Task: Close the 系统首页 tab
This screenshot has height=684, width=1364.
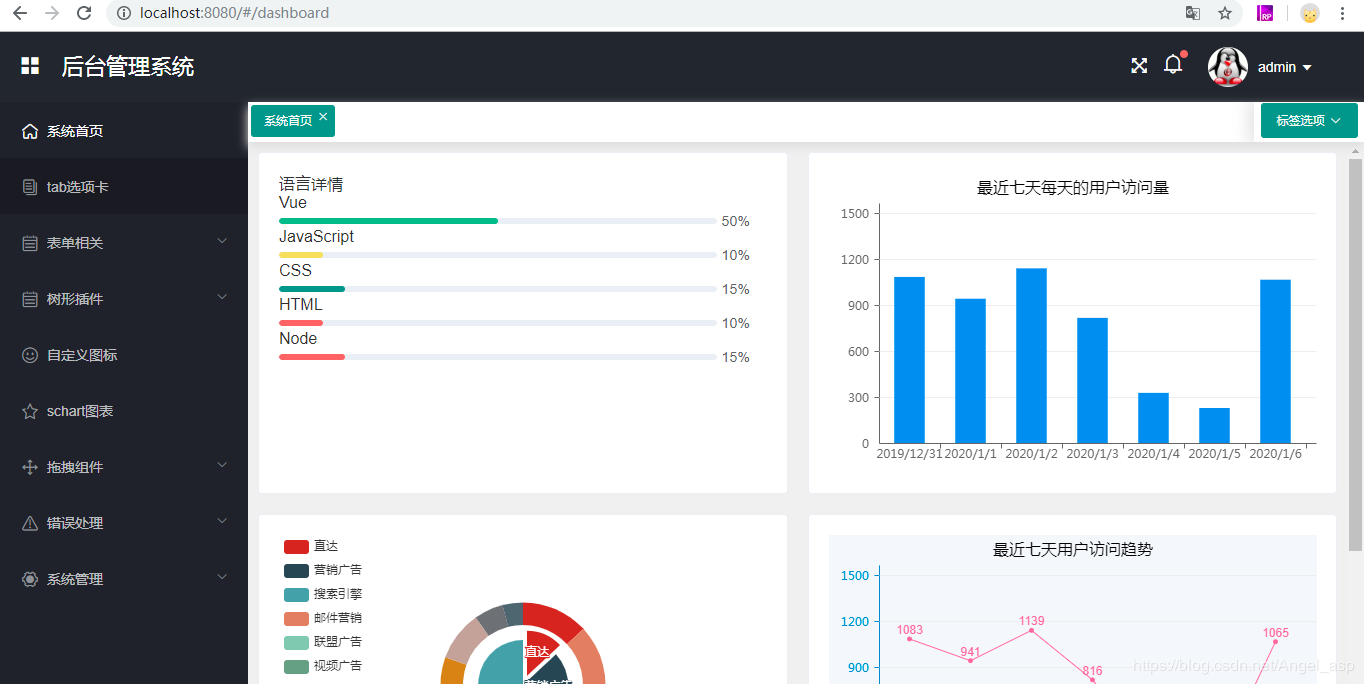Action: tap(323, 117)
